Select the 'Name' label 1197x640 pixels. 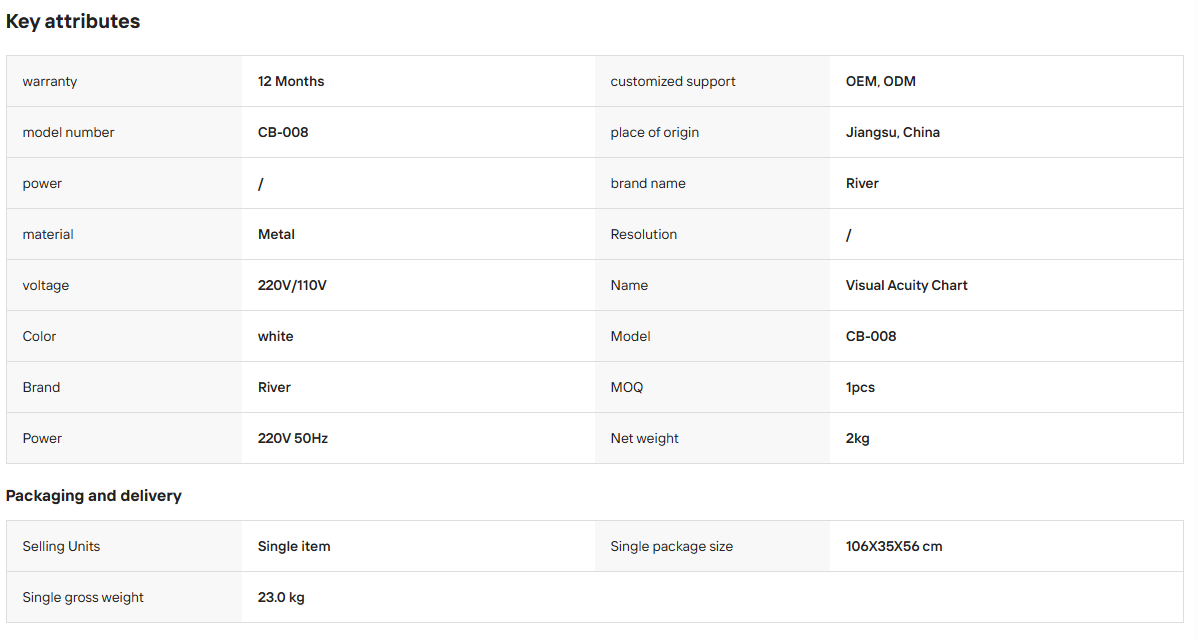click(x=629, y=286)
